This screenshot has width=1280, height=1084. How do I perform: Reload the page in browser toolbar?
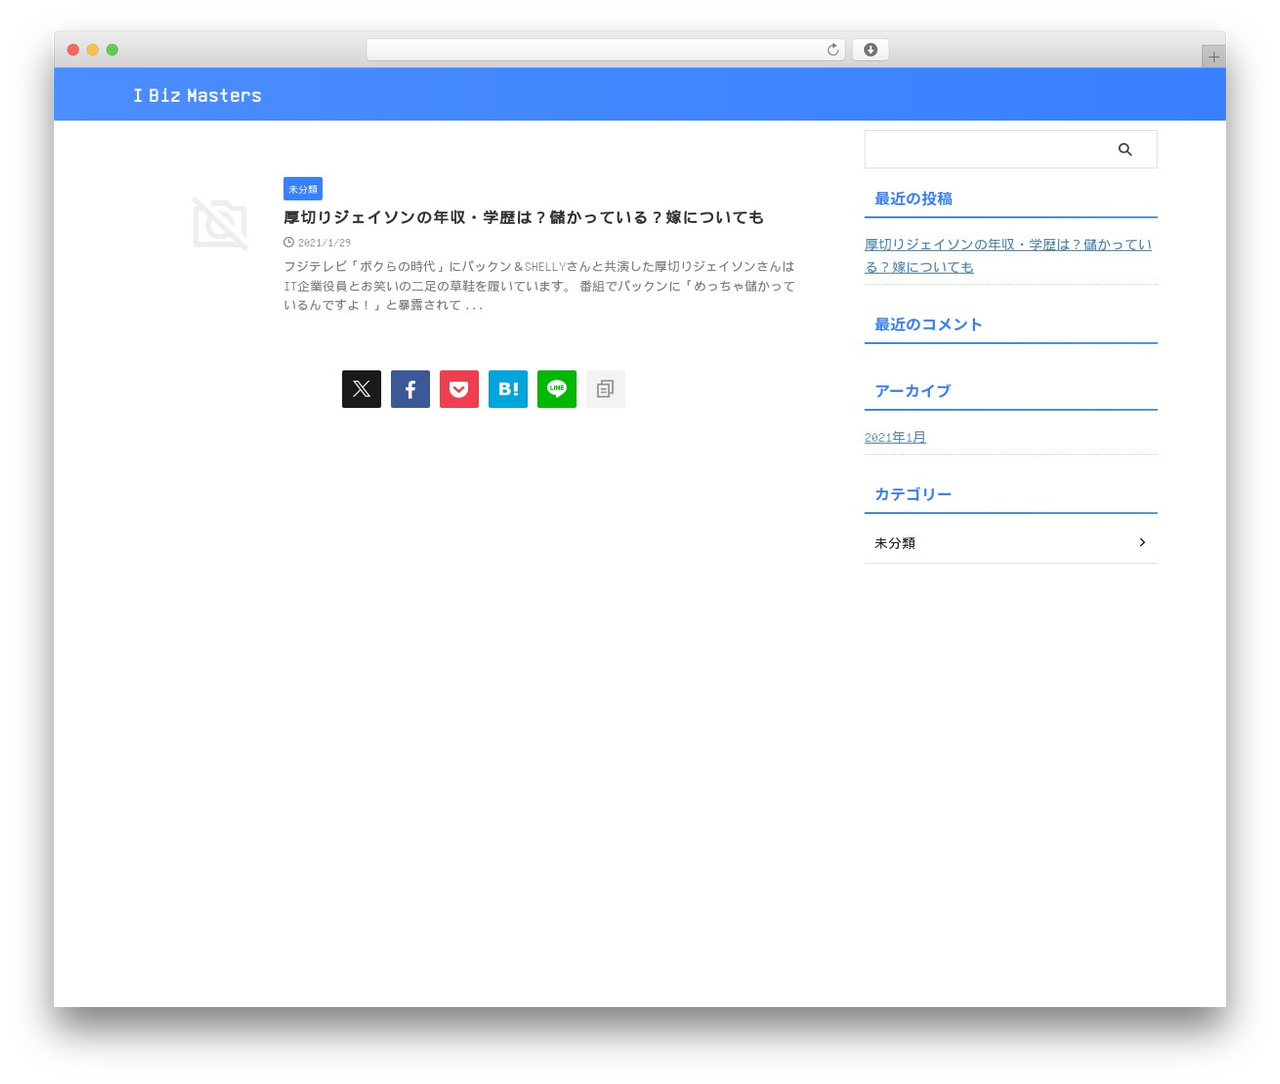click(832, 50)
